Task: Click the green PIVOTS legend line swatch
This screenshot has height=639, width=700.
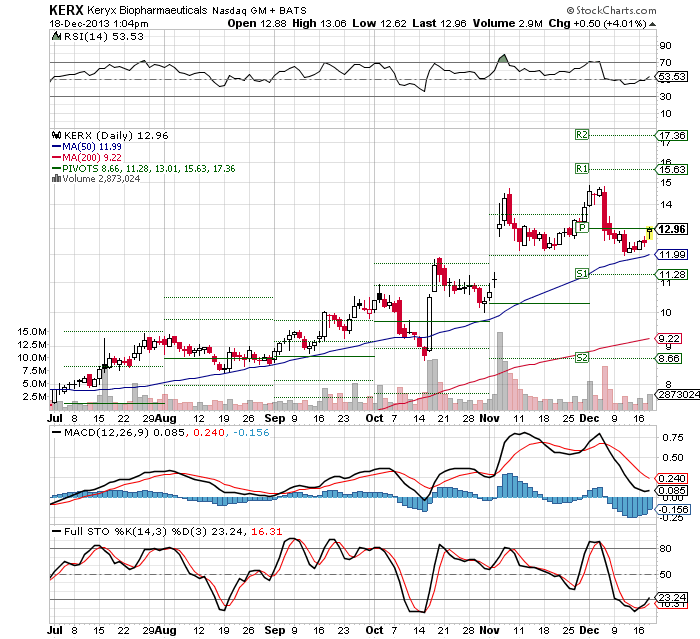Action: click(56, 168)
